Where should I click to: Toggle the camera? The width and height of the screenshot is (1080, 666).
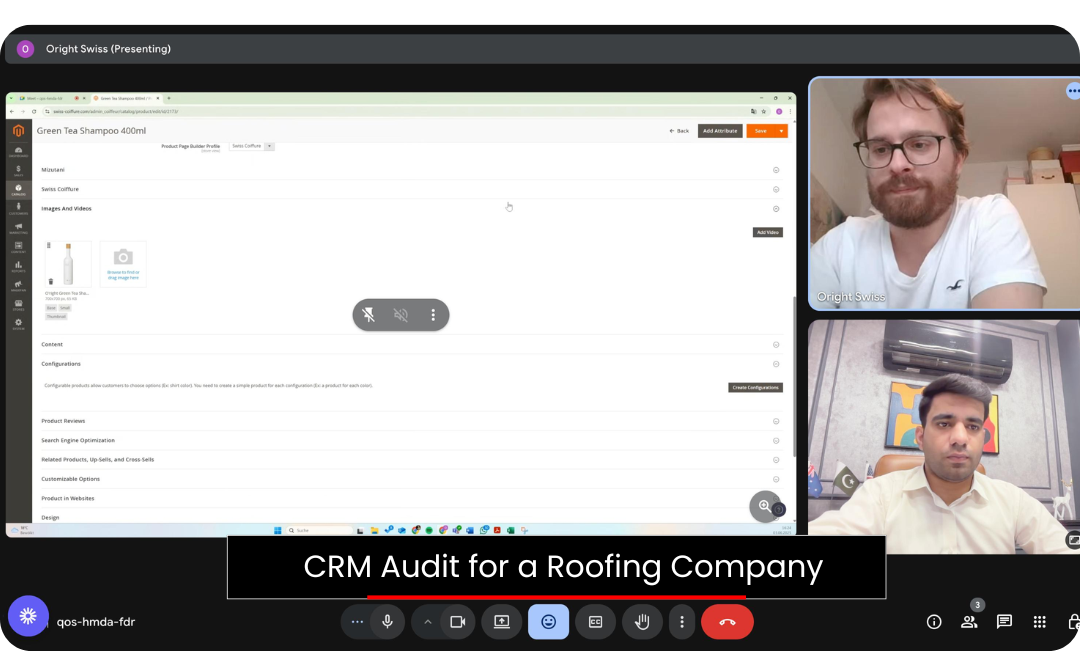[x=457, y=622]
